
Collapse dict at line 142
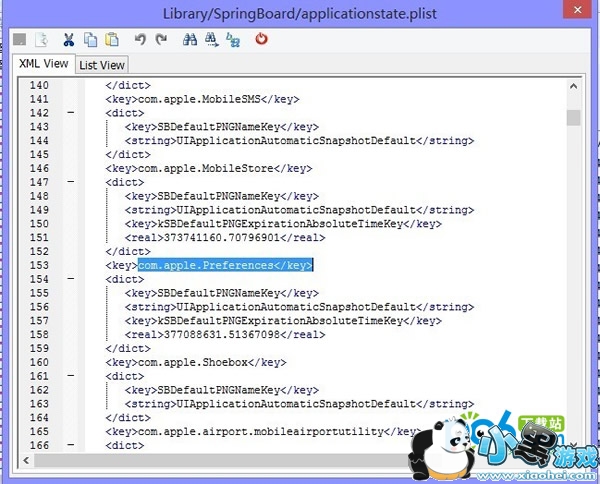click(71, 112)
